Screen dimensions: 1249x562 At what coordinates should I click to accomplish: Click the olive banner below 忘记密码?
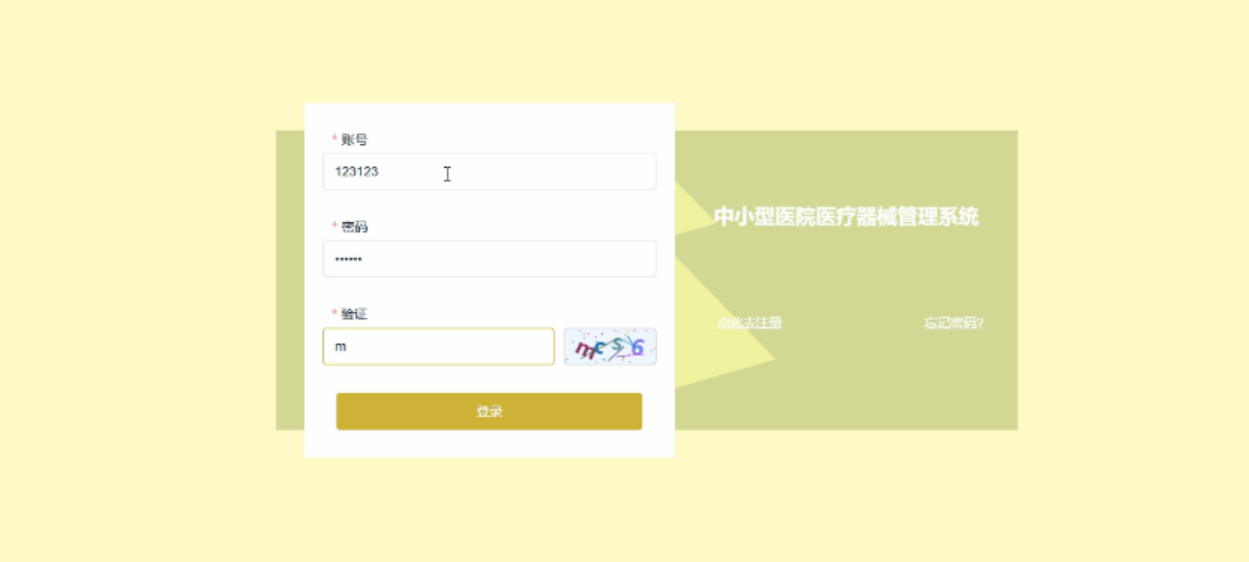(953, 385)
